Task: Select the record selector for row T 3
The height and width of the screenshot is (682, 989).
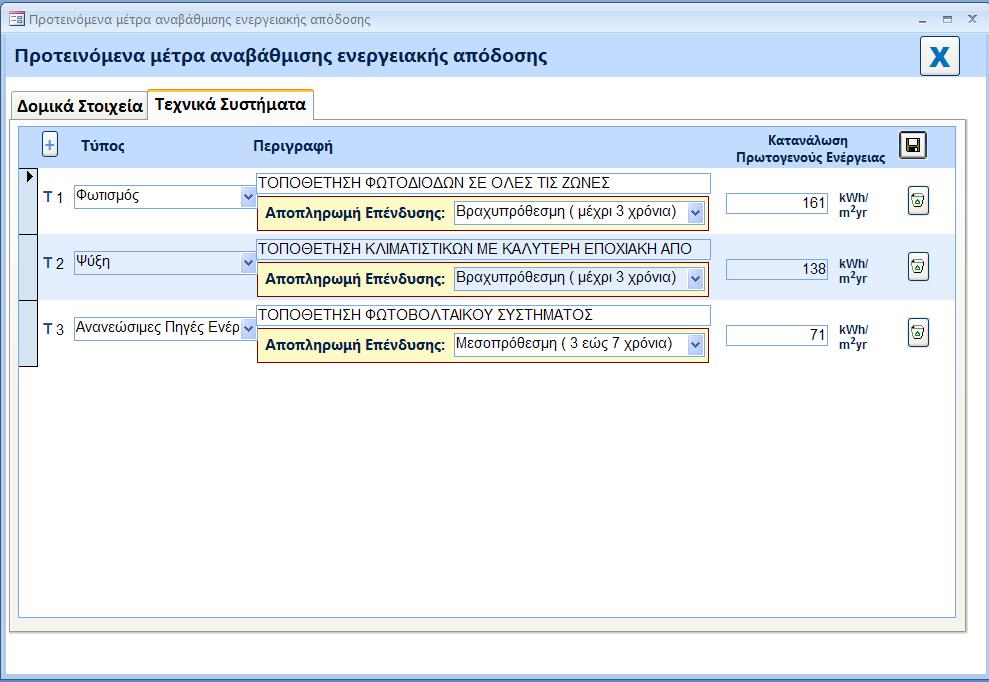Action: (28, 333)
